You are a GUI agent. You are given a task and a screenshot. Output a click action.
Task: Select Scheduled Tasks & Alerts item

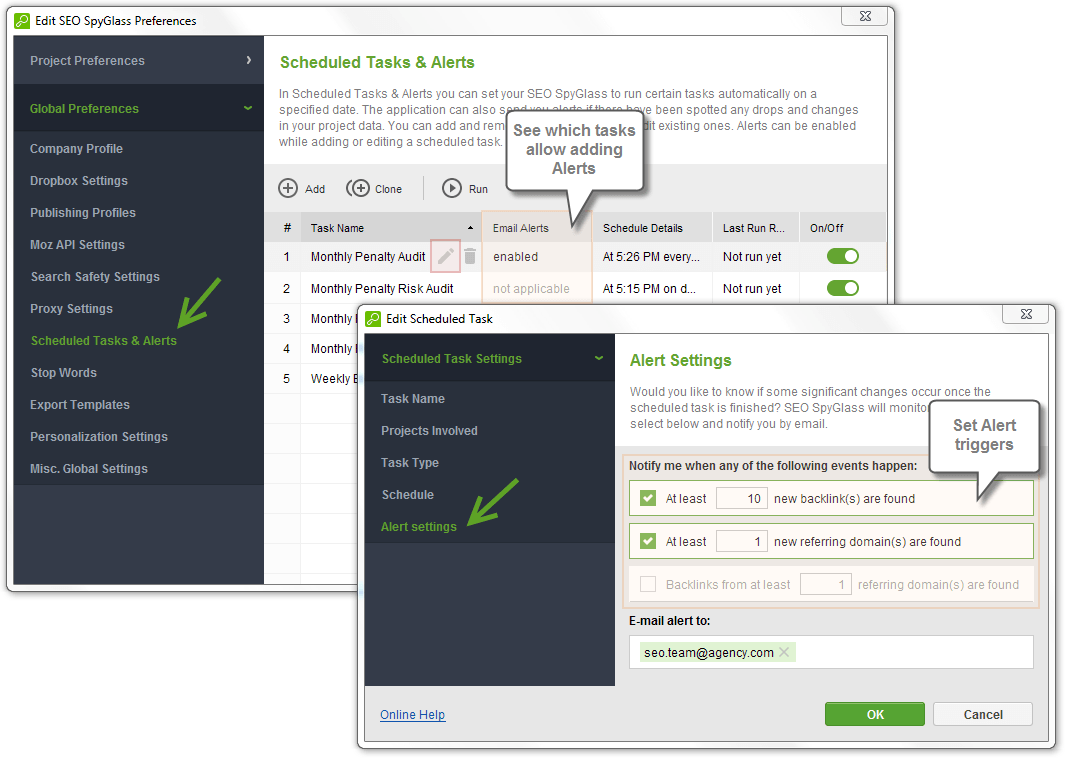coord(103,340)
